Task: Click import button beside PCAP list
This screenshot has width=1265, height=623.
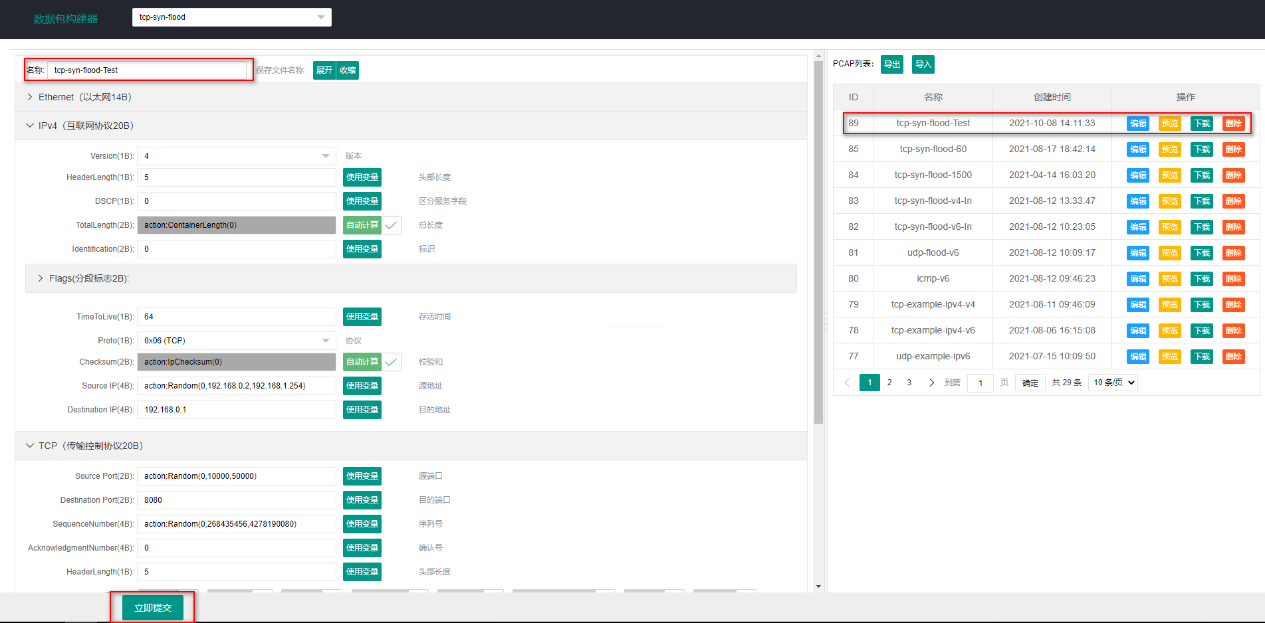Action: (x=923, y=64)
